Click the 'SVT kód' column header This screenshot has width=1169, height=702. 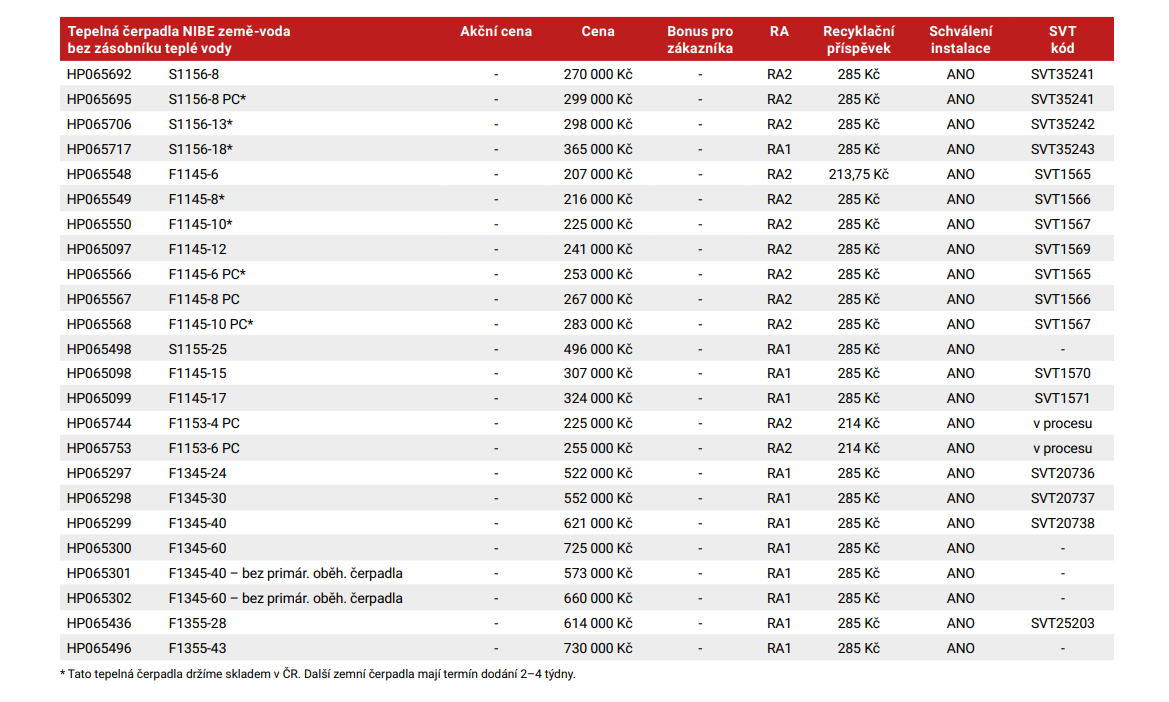coord(1062,39)
